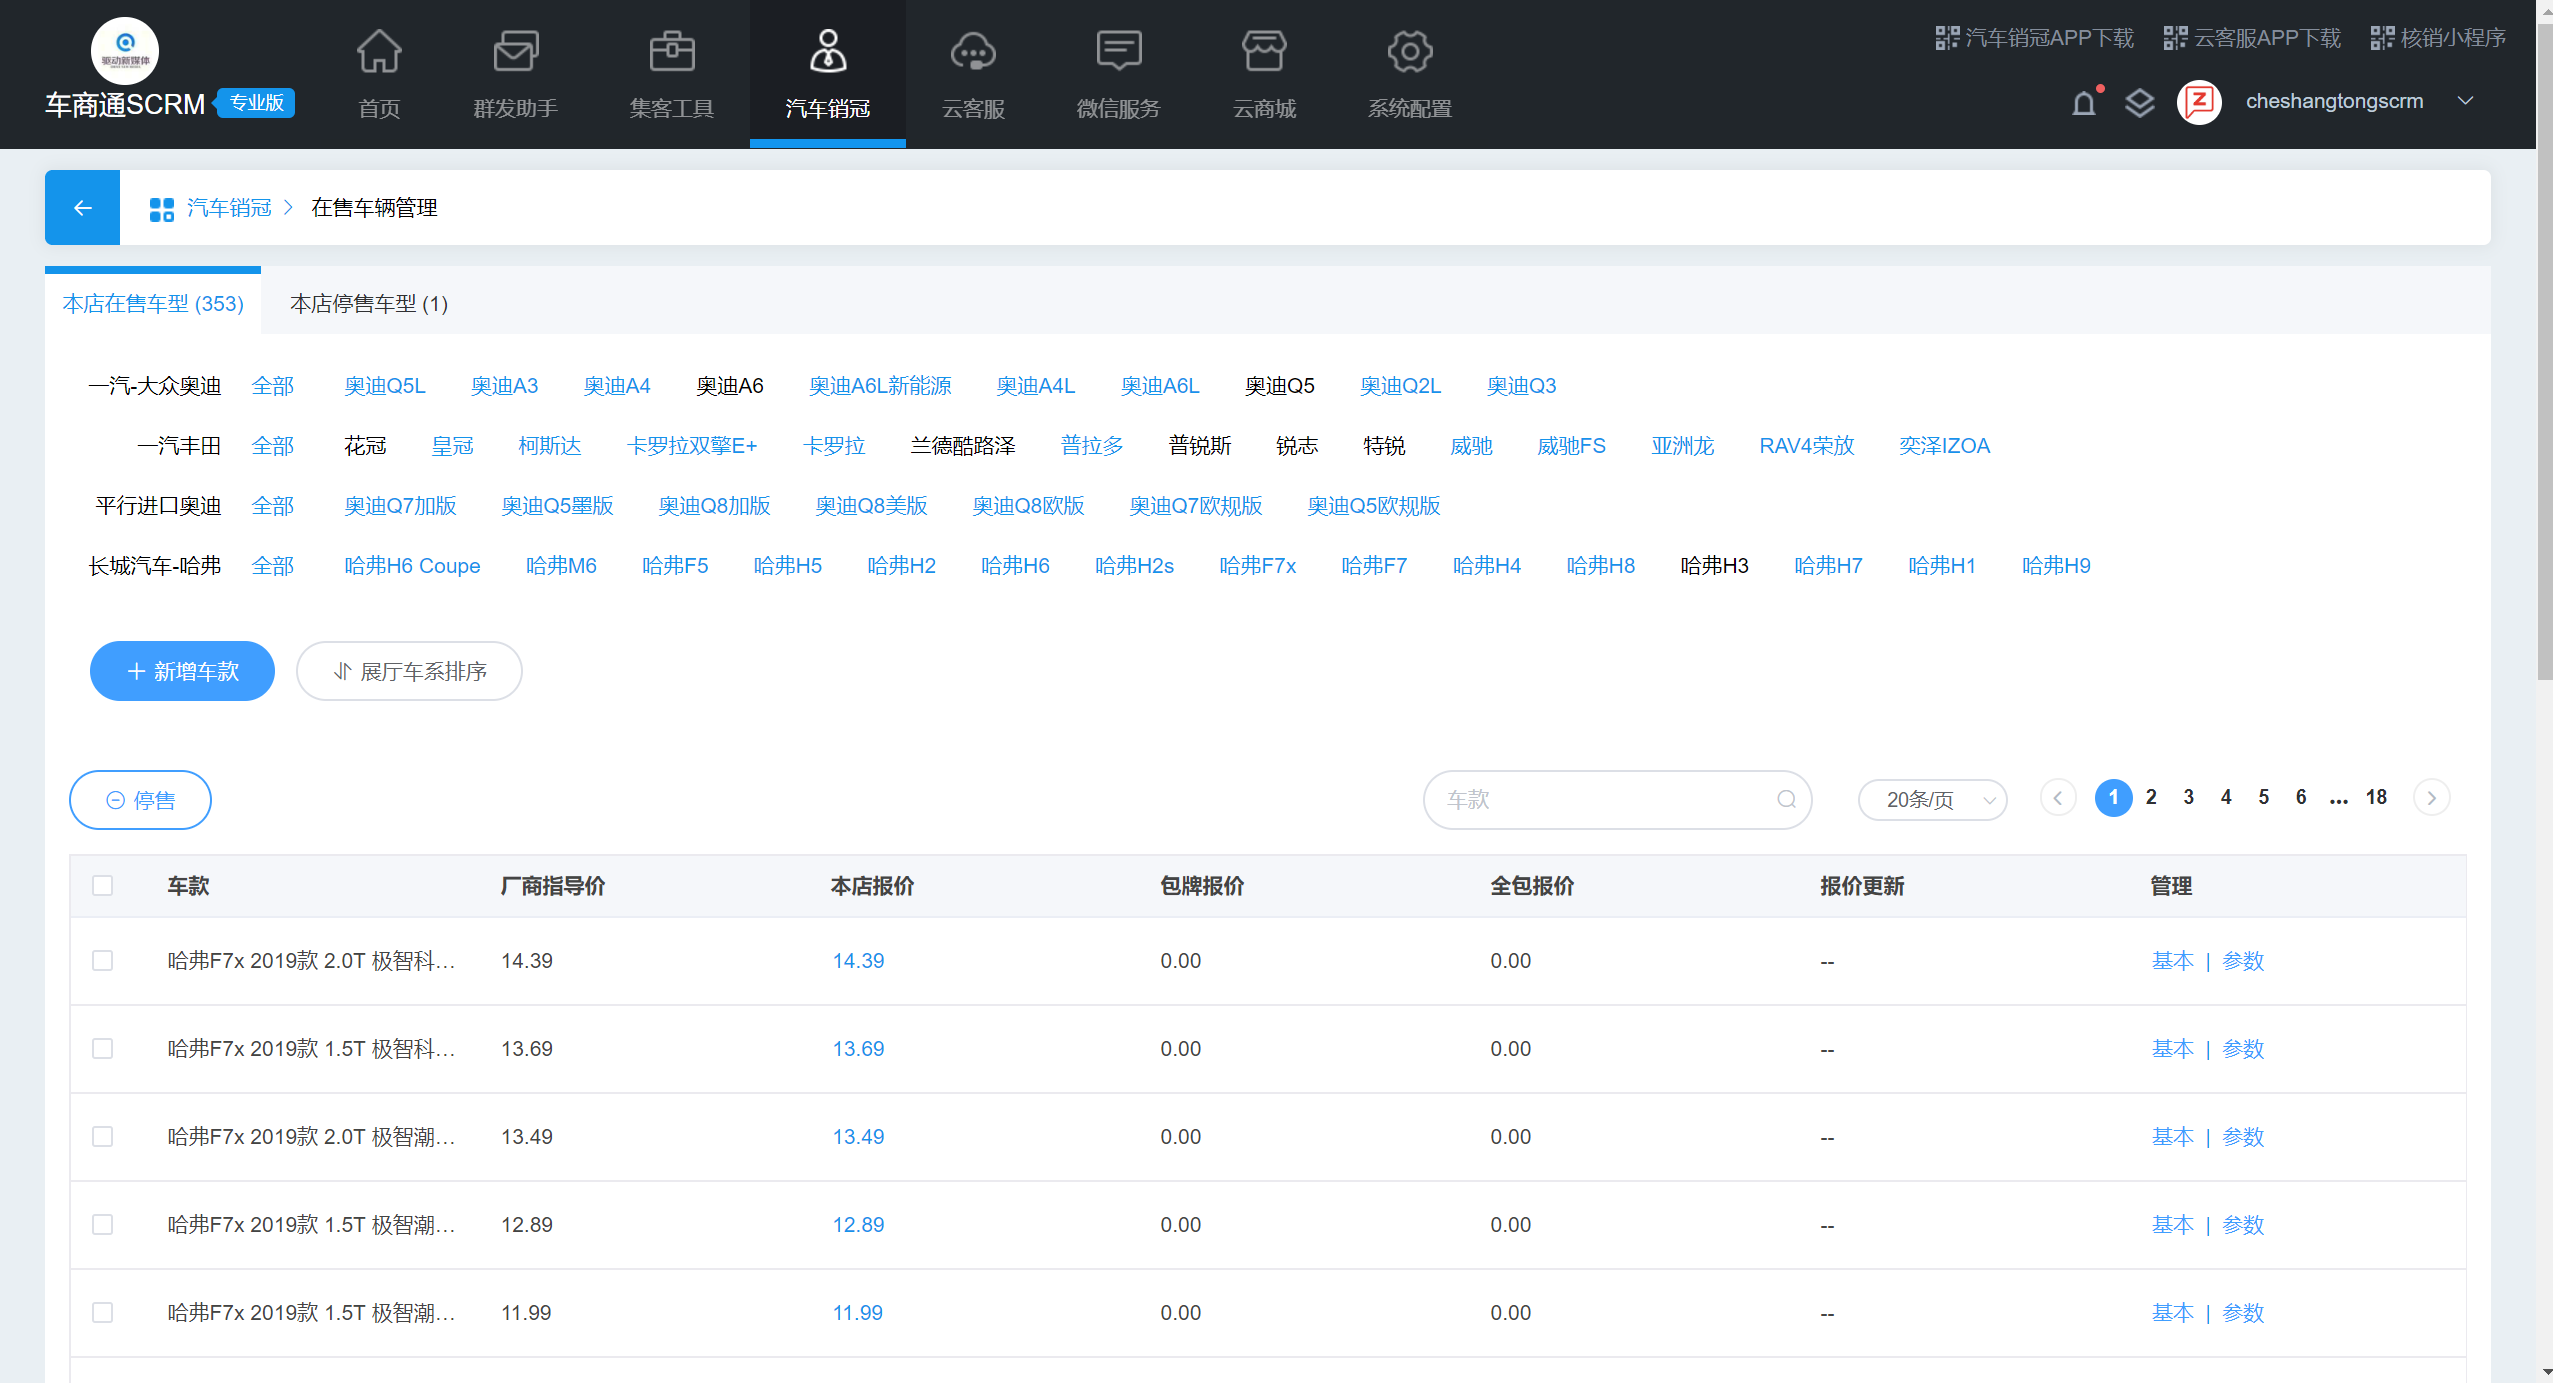Open the 首页 home icon
The height and width of the screenshot is (1383, 2553).
pos(379,52)
